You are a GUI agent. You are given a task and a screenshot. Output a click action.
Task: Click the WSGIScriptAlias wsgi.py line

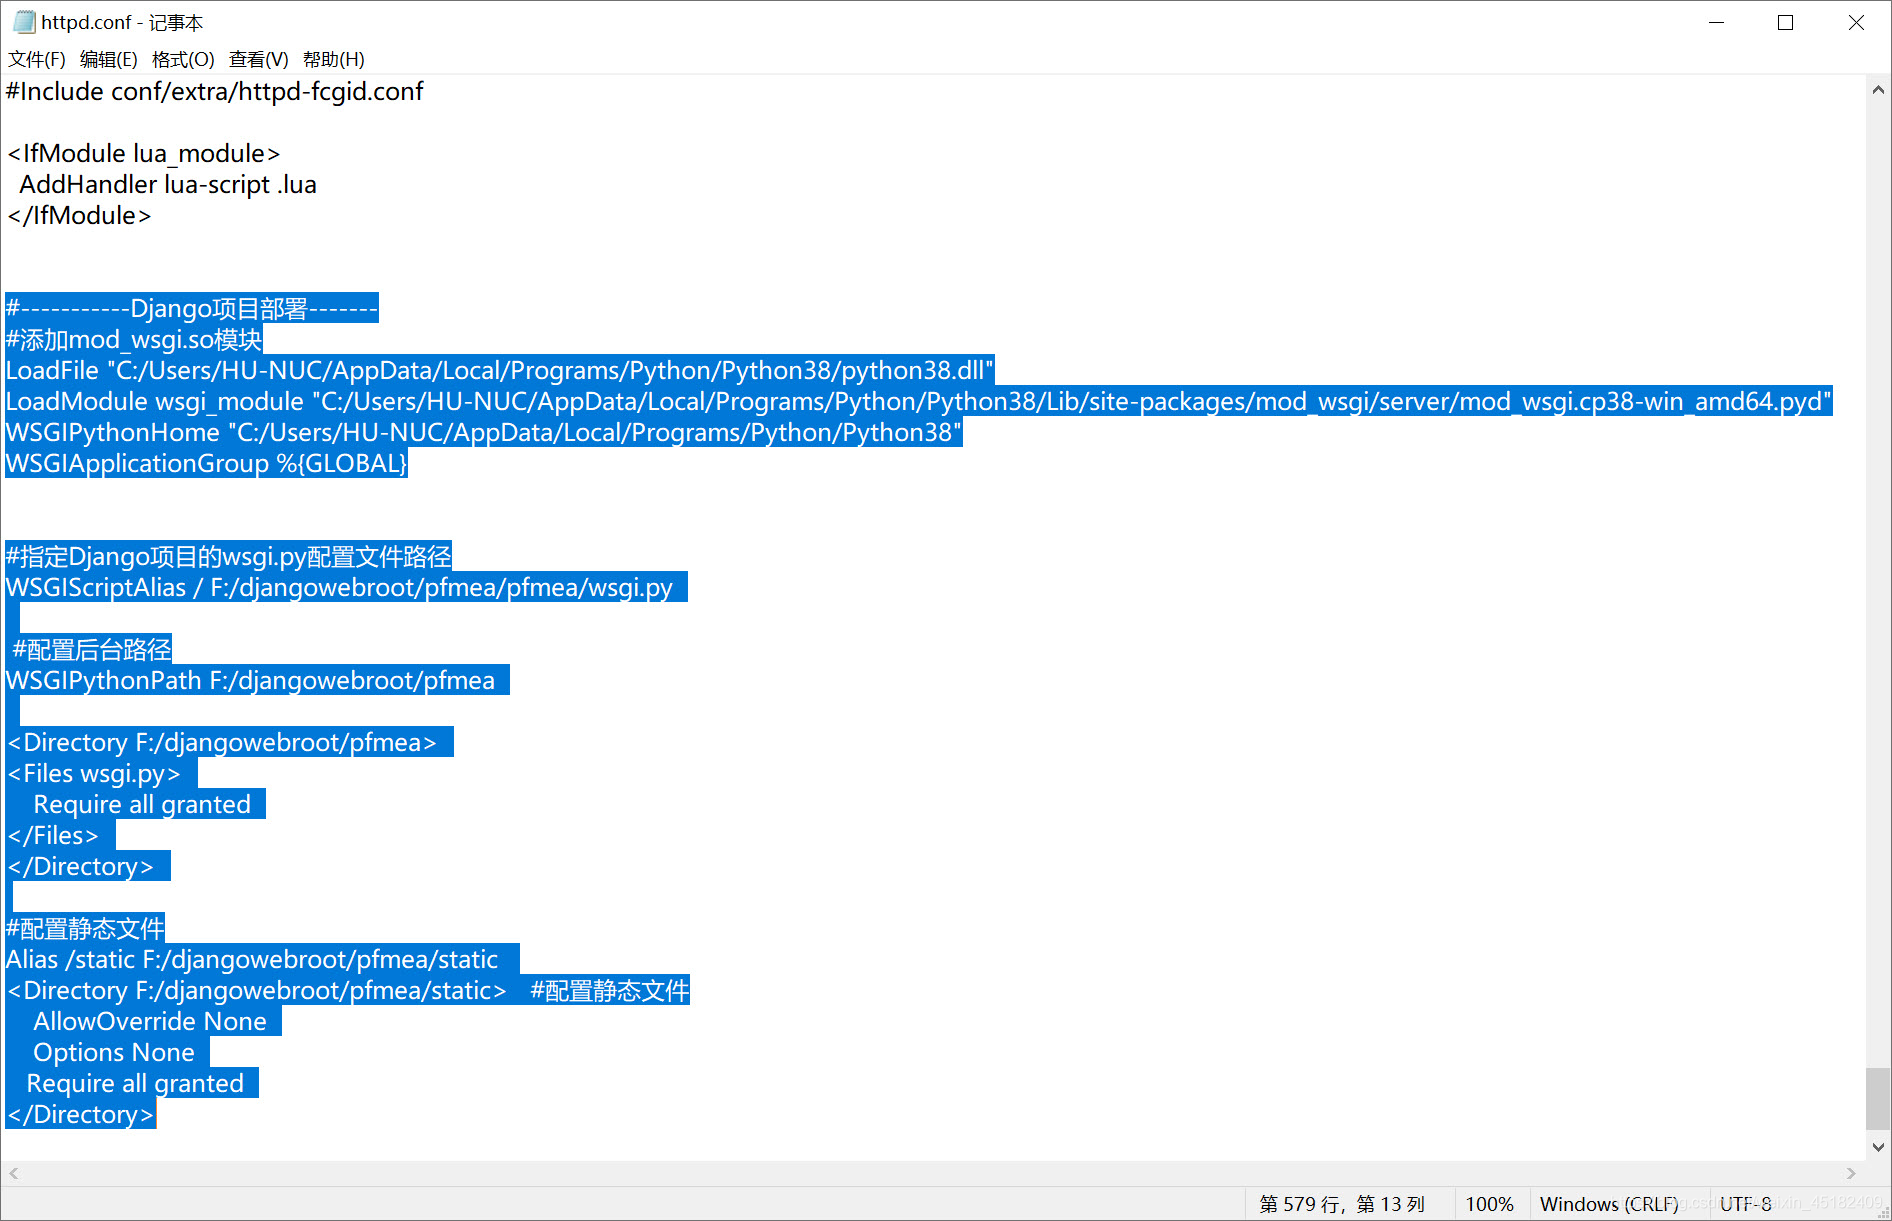(x=340, y=587)
